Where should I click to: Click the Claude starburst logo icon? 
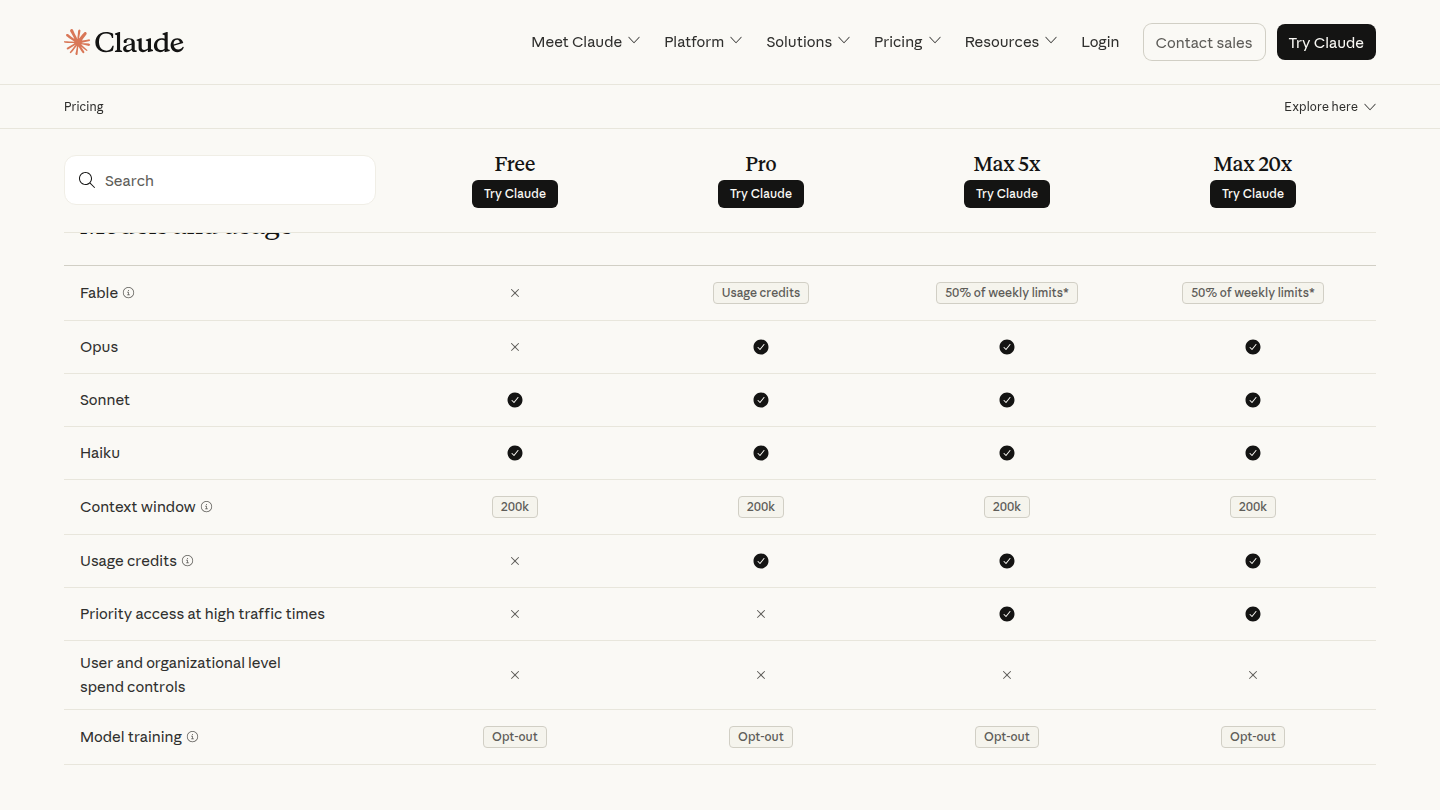pyautogui.click(x=77, y=42)
